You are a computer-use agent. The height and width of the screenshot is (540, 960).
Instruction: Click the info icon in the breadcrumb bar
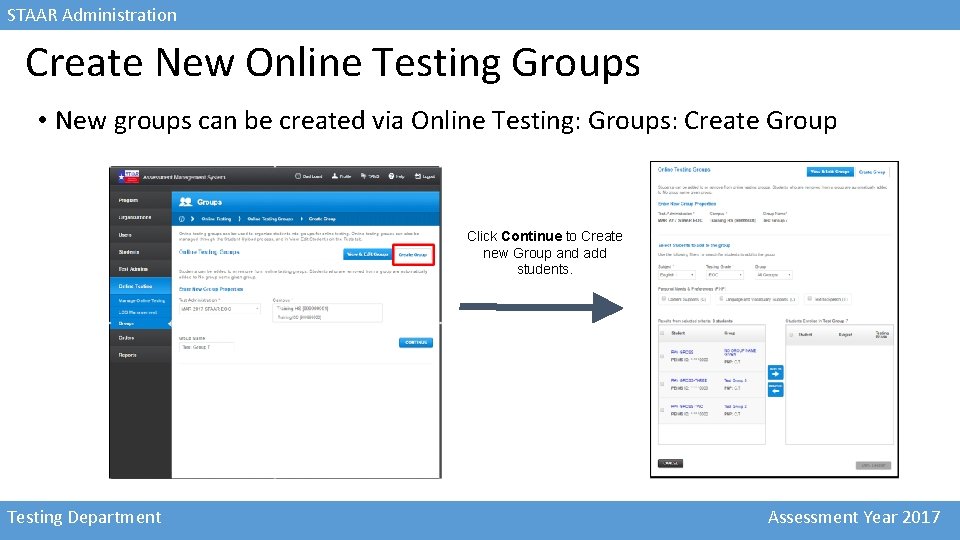pos(182,219)
